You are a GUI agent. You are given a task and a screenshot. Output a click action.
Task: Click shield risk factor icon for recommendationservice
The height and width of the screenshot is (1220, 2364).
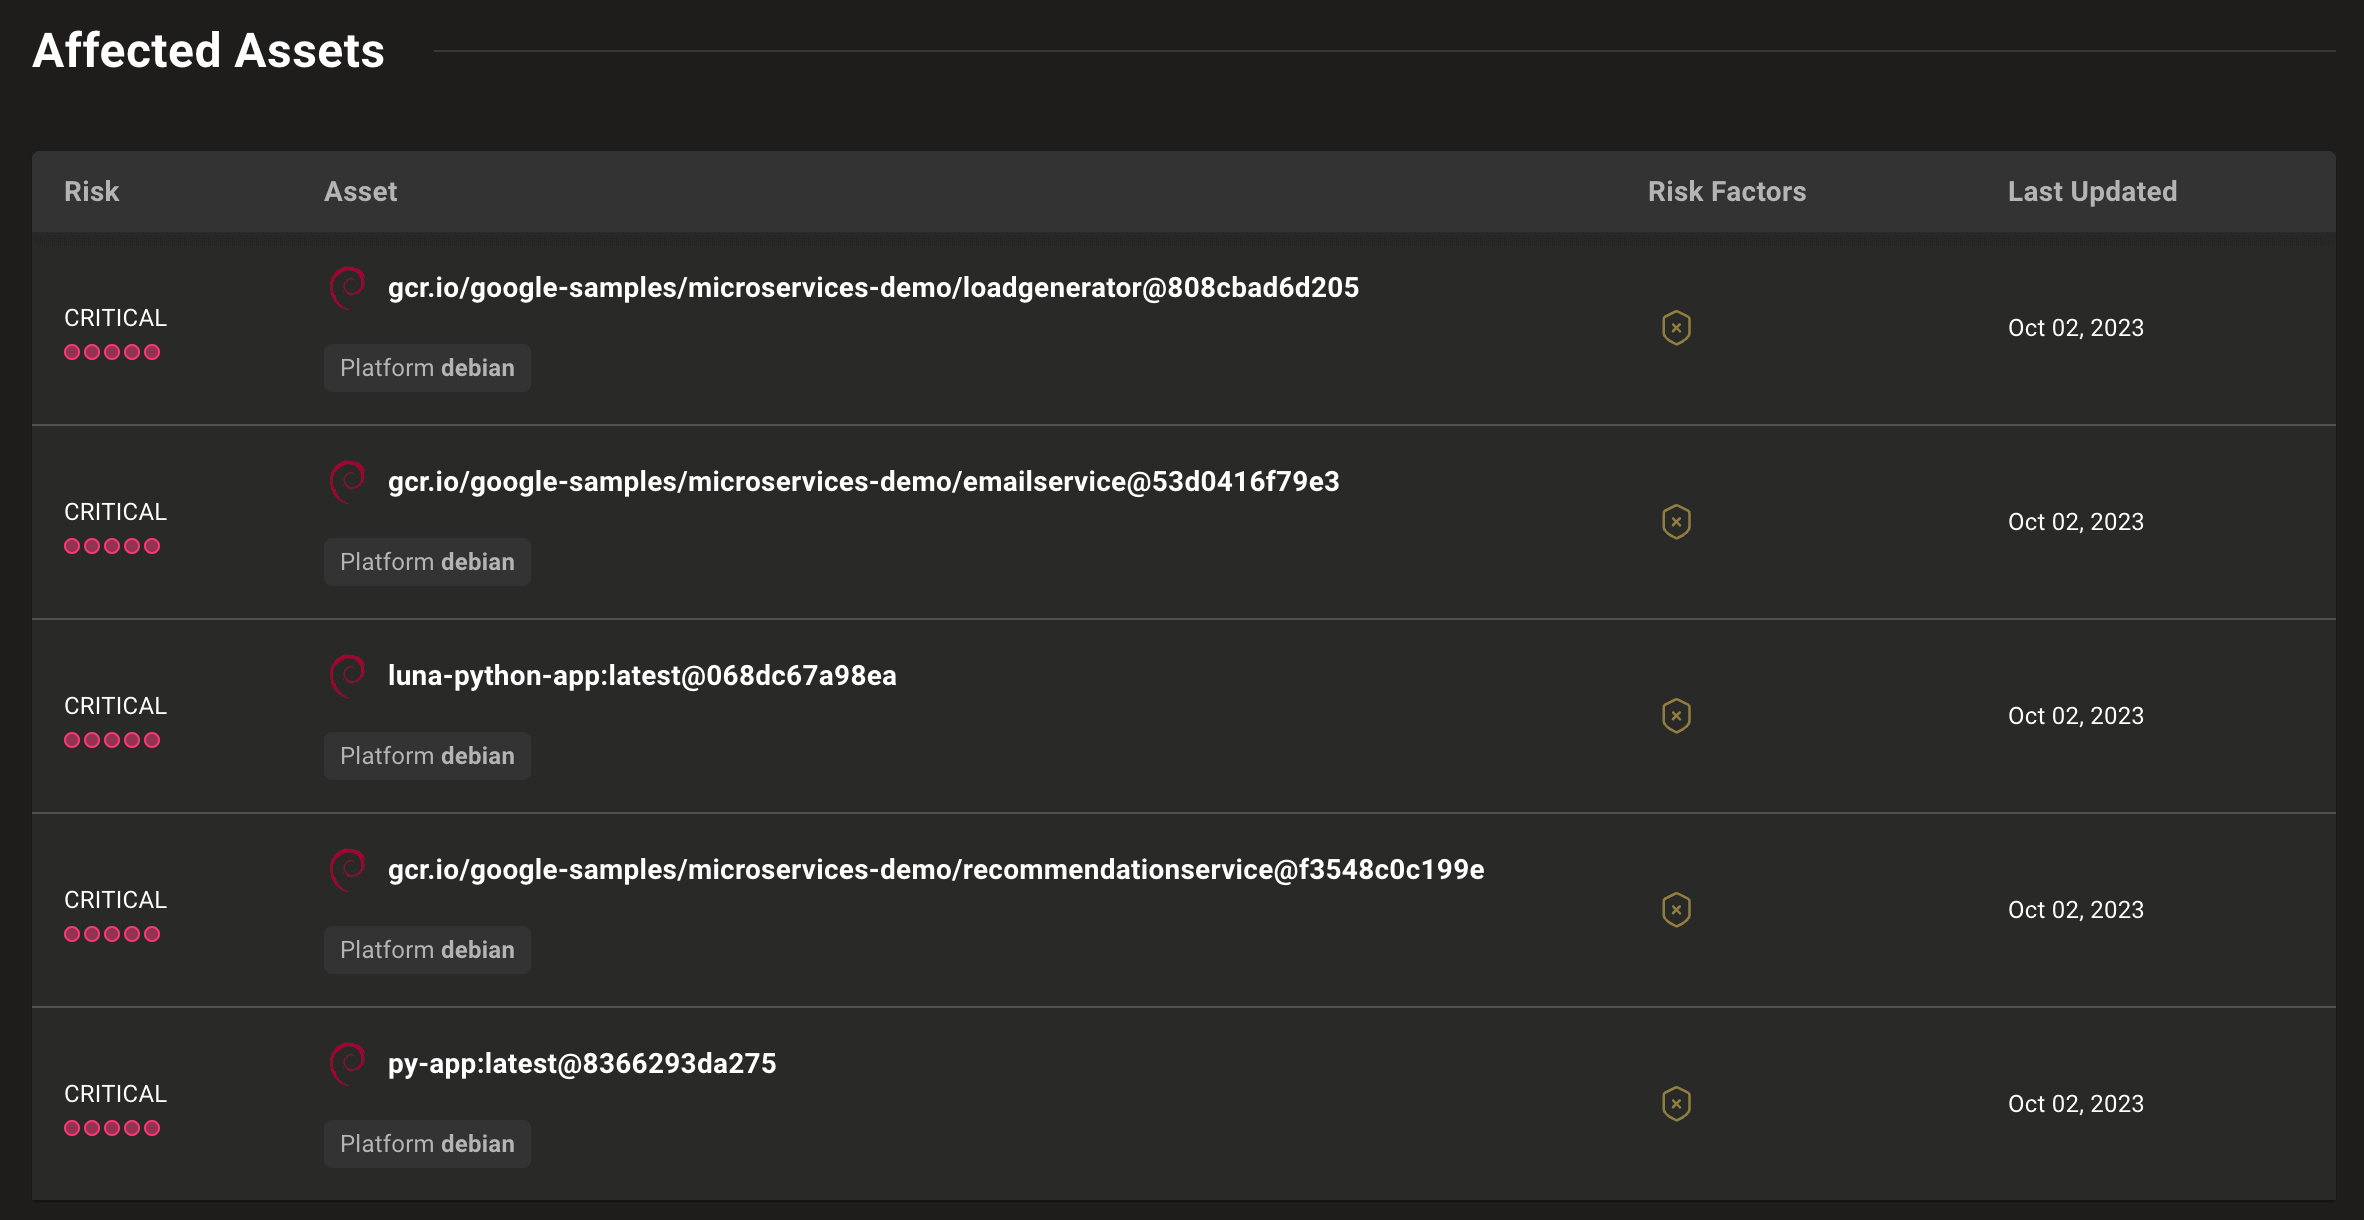coord(1676,910)
